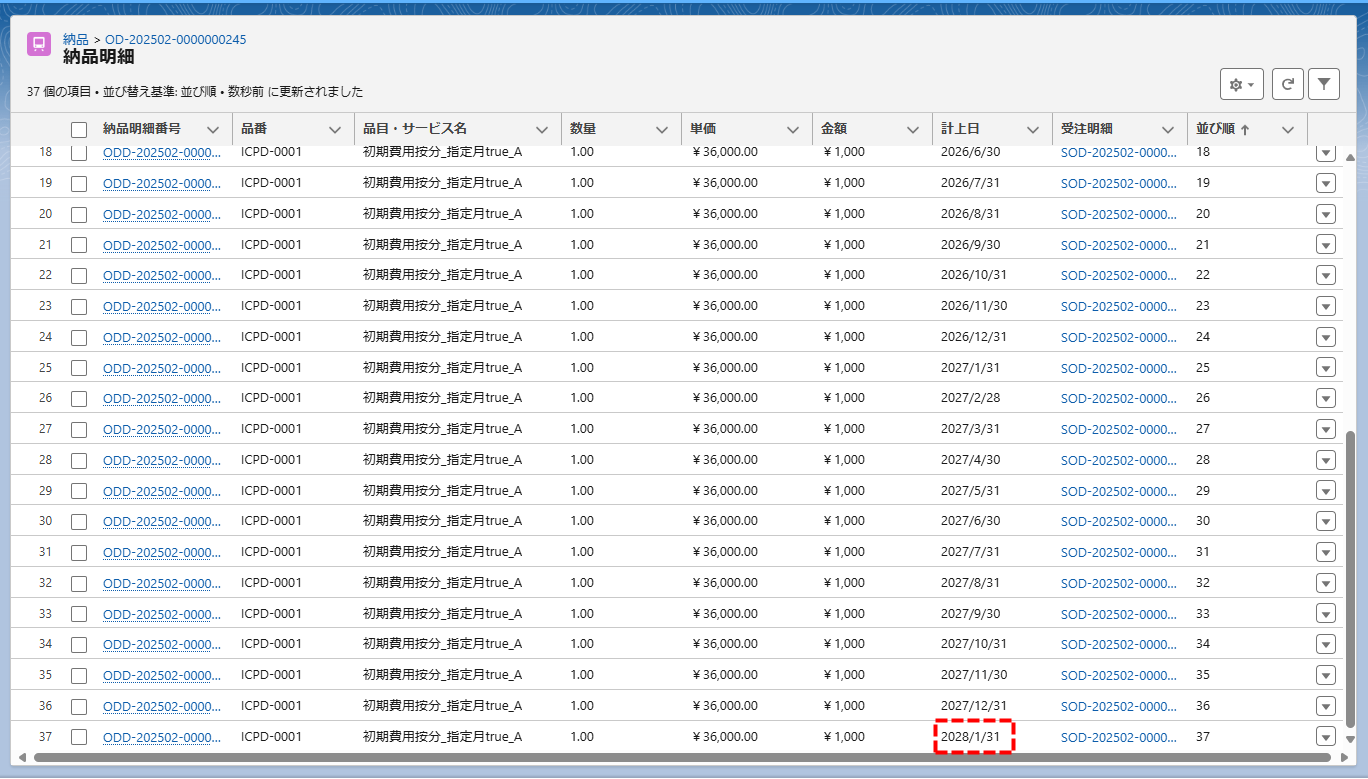Open row 37 action arrow menu
The image size is (1368, 779).
1325,737
